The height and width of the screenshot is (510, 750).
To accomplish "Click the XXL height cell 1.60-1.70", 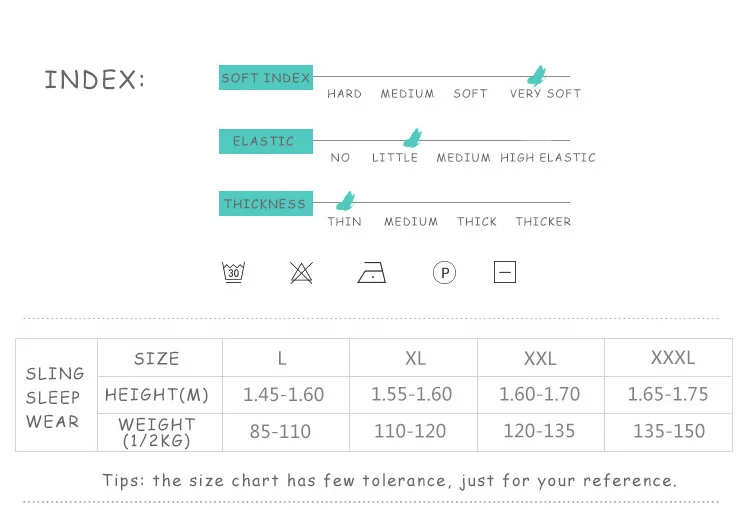I will click(x=541, y=395).
